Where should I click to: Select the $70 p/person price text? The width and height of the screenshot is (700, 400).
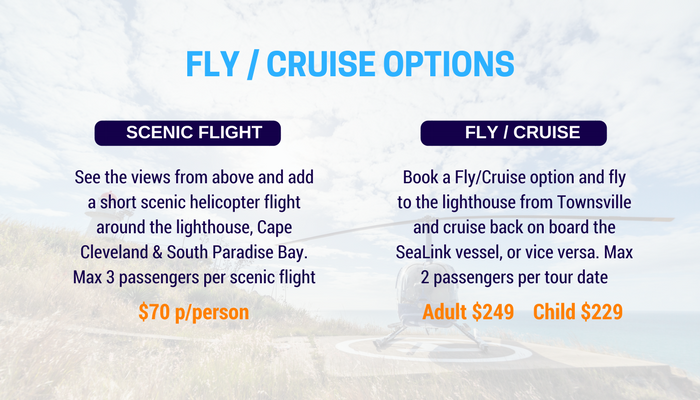(193, 312)
